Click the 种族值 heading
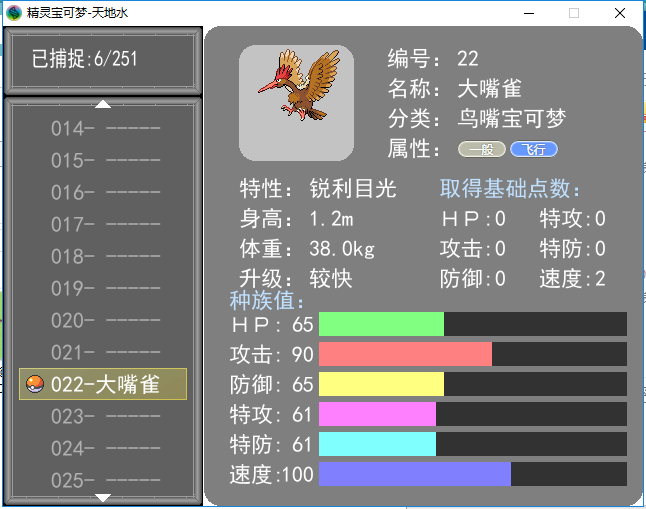The width and height of the screenshot is (646, 509). coord(267,300)
